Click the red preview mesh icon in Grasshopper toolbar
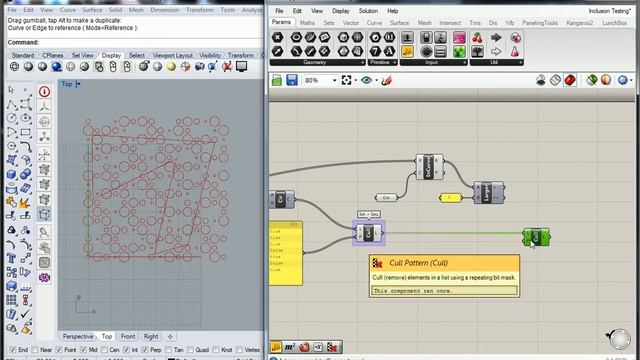This screenshot has width=640, height=360. pos(570,80)
